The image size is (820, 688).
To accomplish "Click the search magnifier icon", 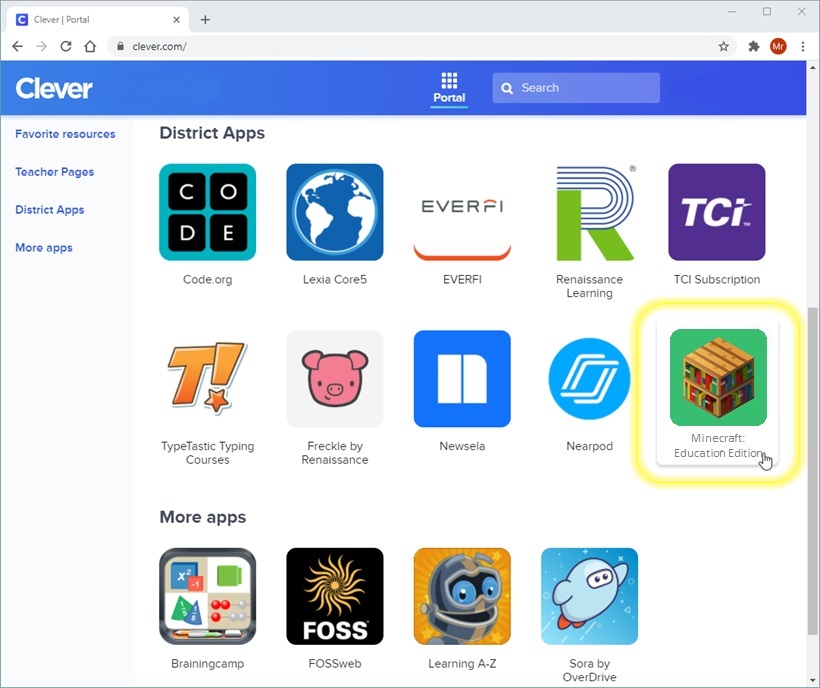I will pyautogui.click(x=507, y=88).
